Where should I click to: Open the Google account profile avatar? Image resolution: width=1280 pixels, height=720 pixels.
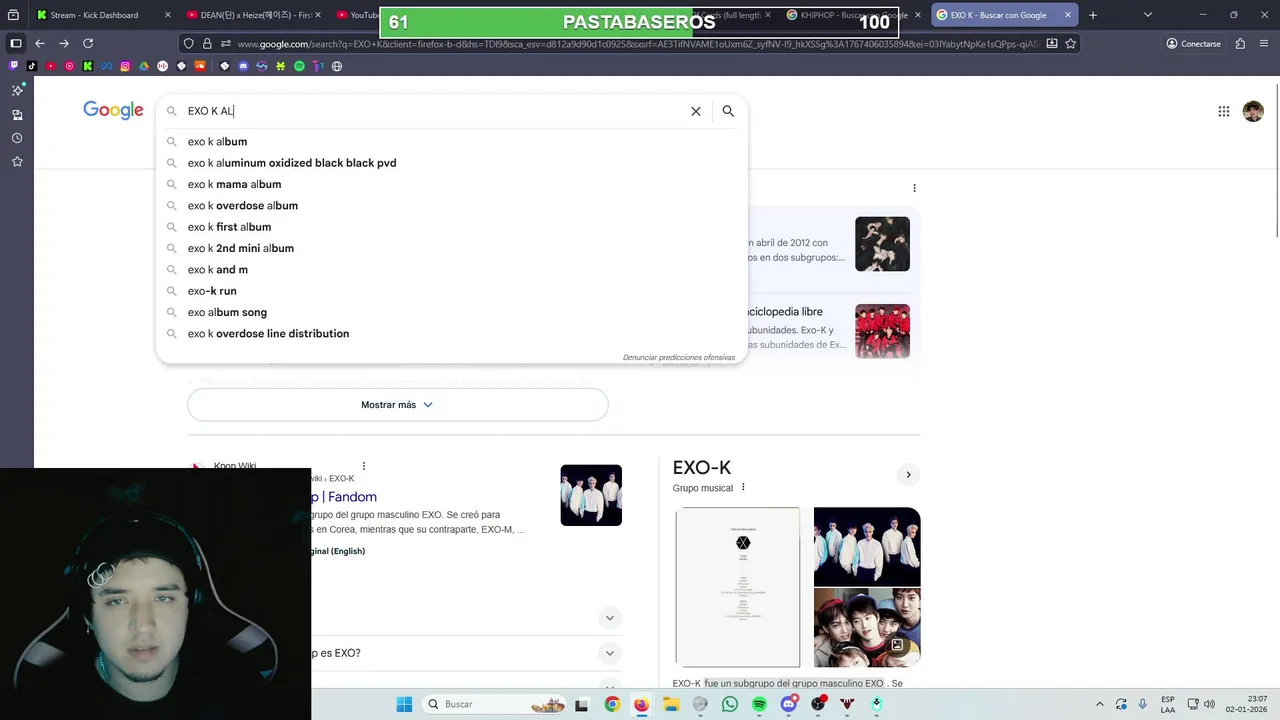coord(1253,111)
